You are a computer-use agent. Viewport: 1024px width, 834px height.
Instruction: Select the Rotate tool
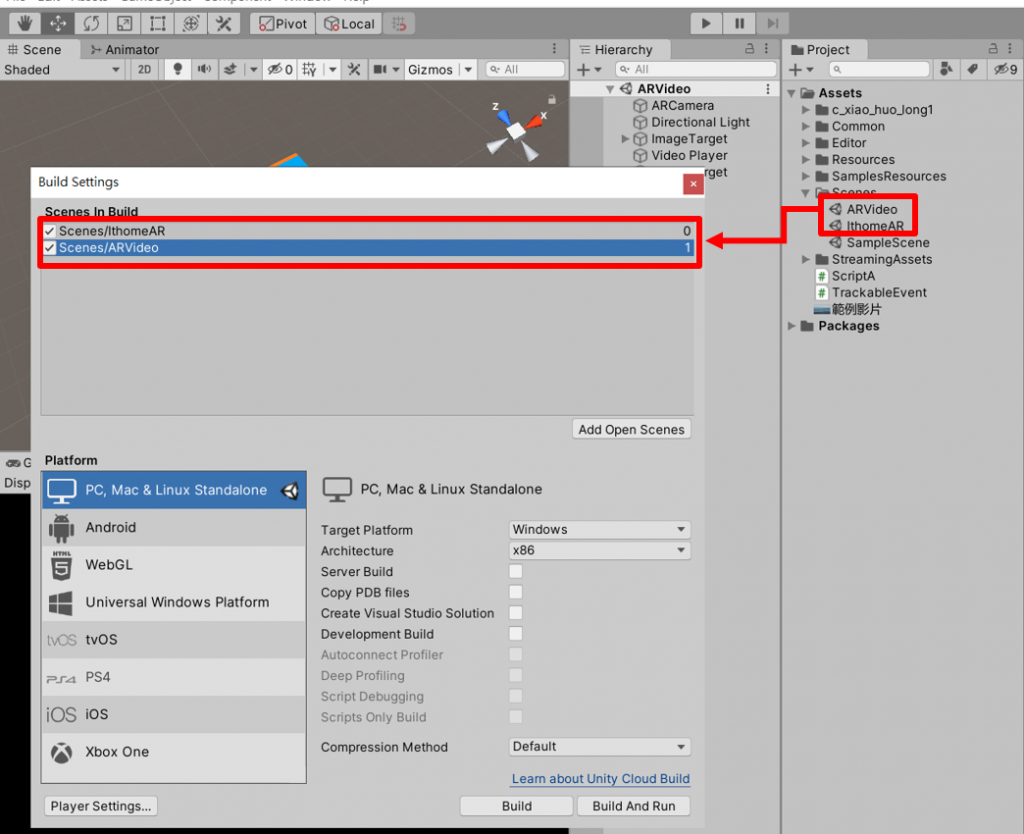[x=91, y=24]
